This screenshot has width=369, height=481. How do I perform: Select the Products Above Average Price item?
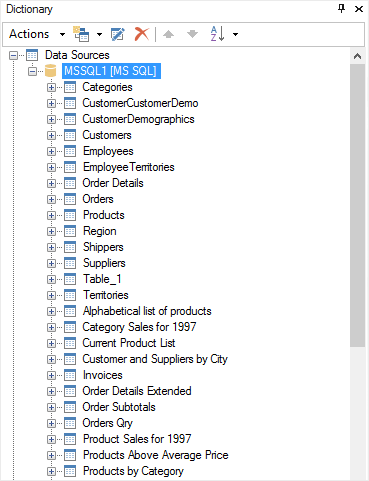pos(155,455)
